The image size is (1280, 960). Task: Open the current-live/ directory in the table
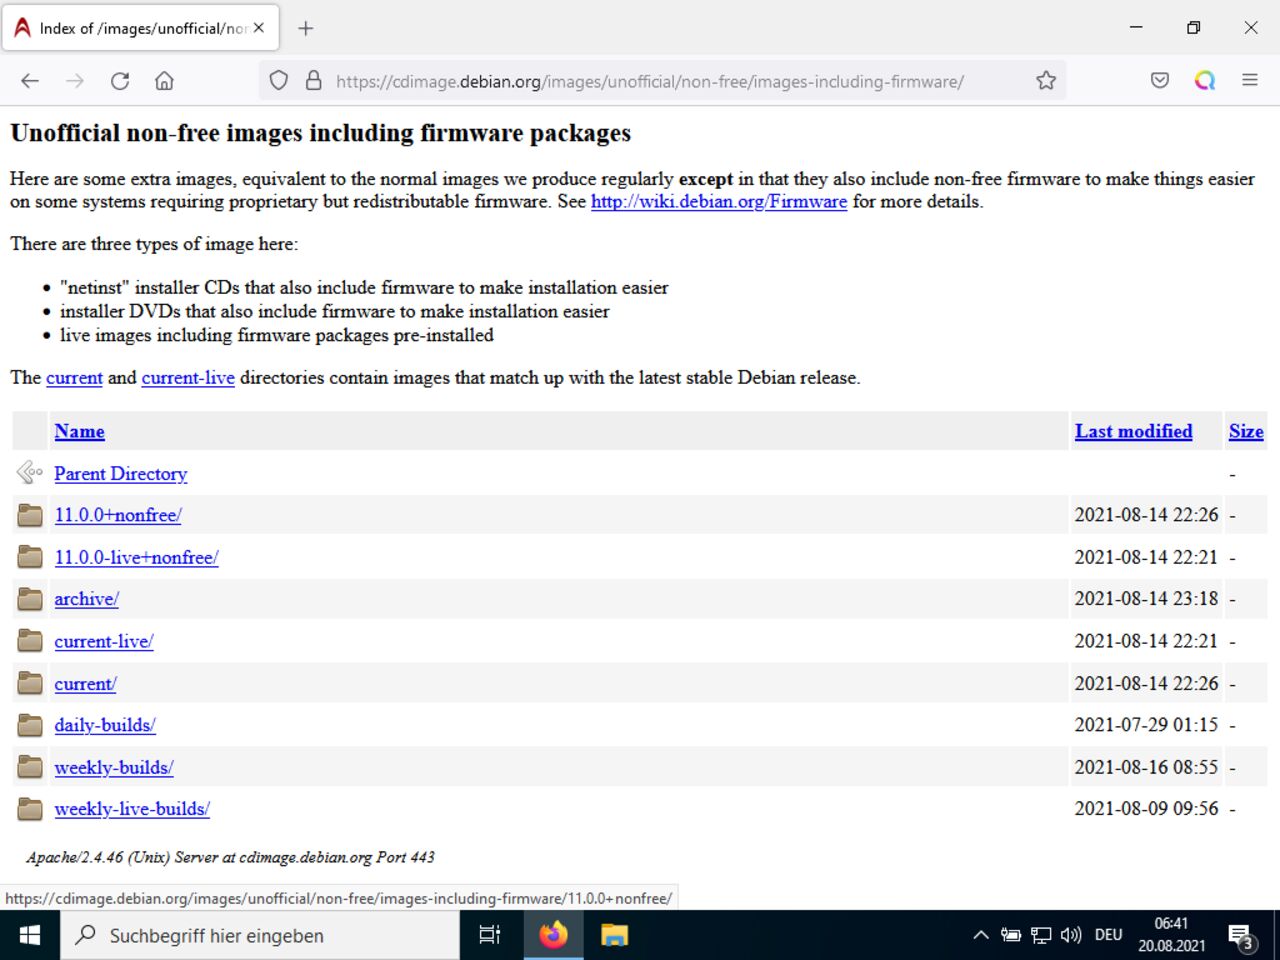[x=104, y=641]
